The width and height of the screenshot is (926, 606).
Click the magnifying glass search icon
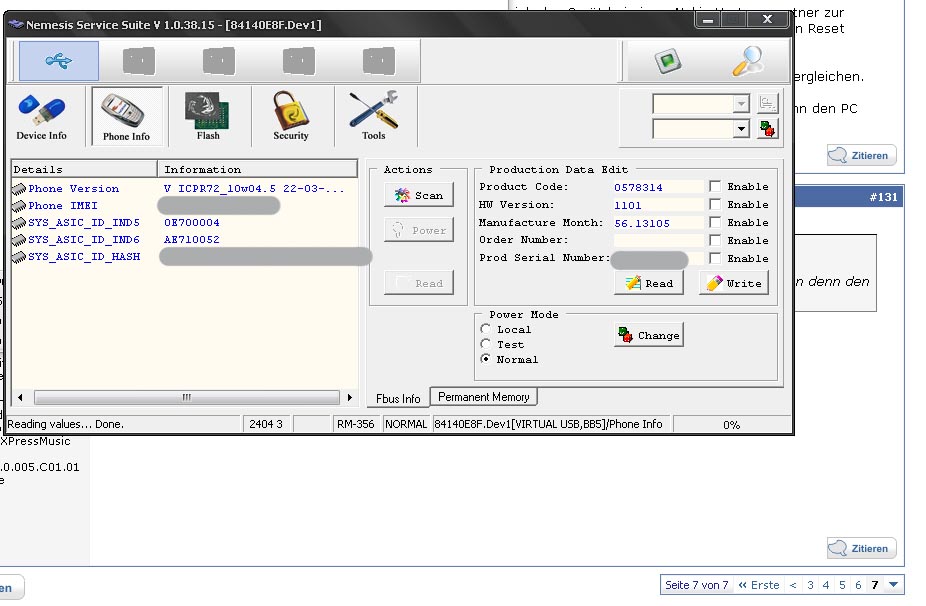(748, 60)
